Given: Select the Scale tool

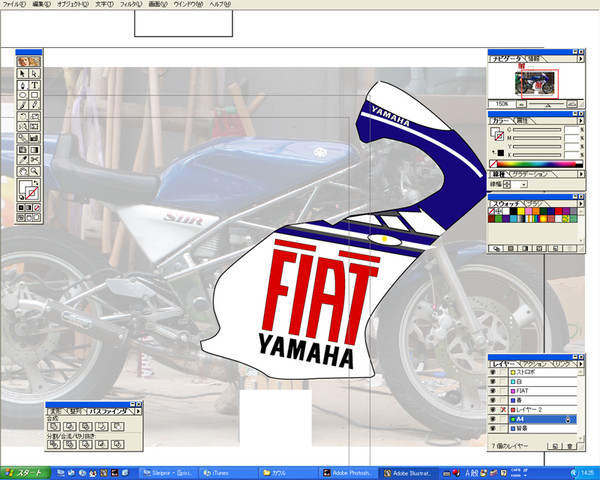Looking at the screenshot, I should point(34,116).
